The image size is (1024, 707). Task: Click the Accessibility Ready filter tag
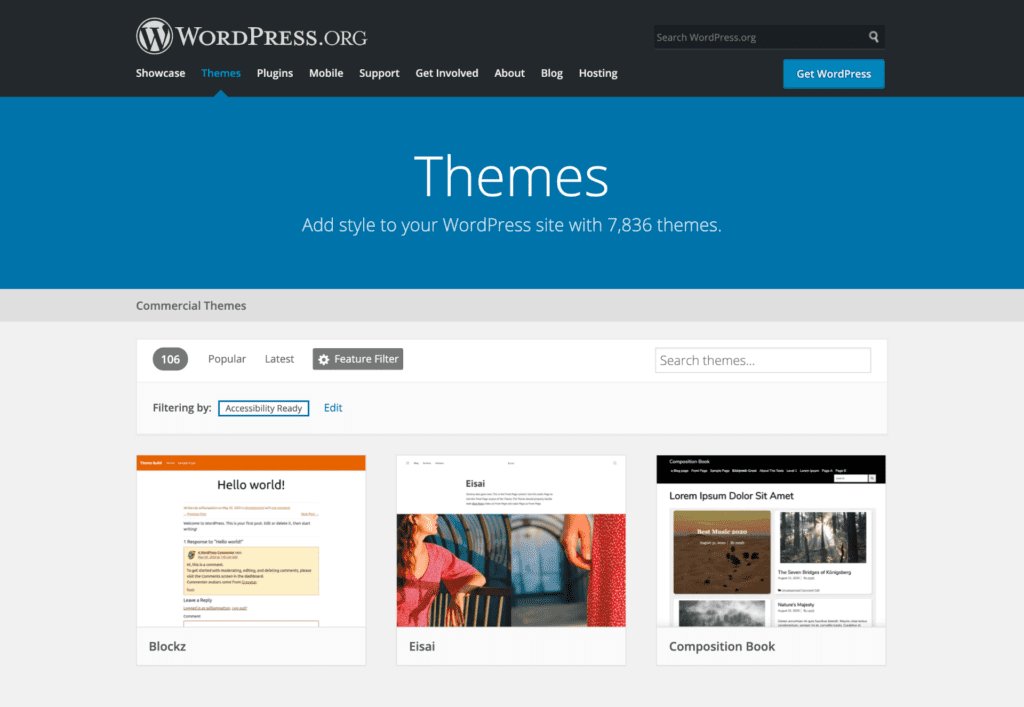pos(264,408)
